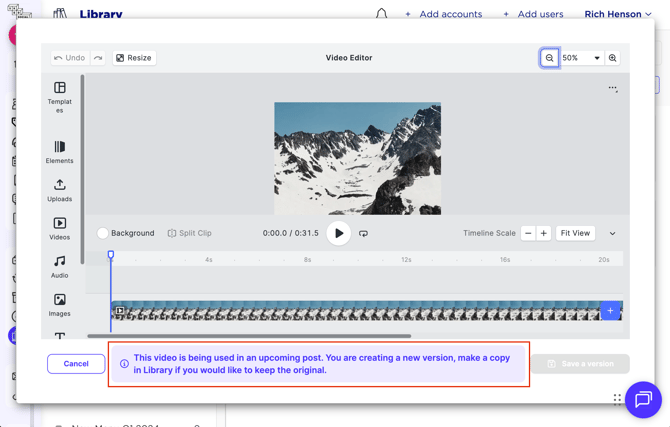Click the time display 0:00.0 / 0:31.5
Viewport: 670px width, 427px height.
[x=291, y=233]
